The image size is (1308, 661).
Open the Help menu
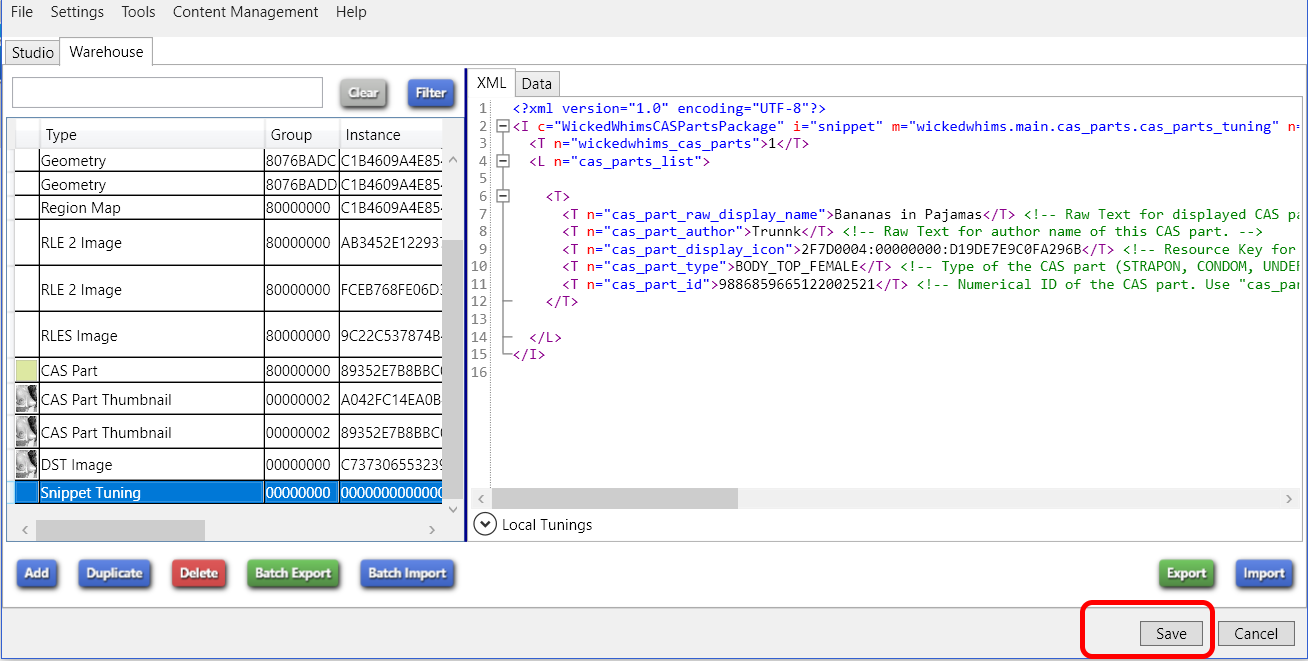pos(351,12)
